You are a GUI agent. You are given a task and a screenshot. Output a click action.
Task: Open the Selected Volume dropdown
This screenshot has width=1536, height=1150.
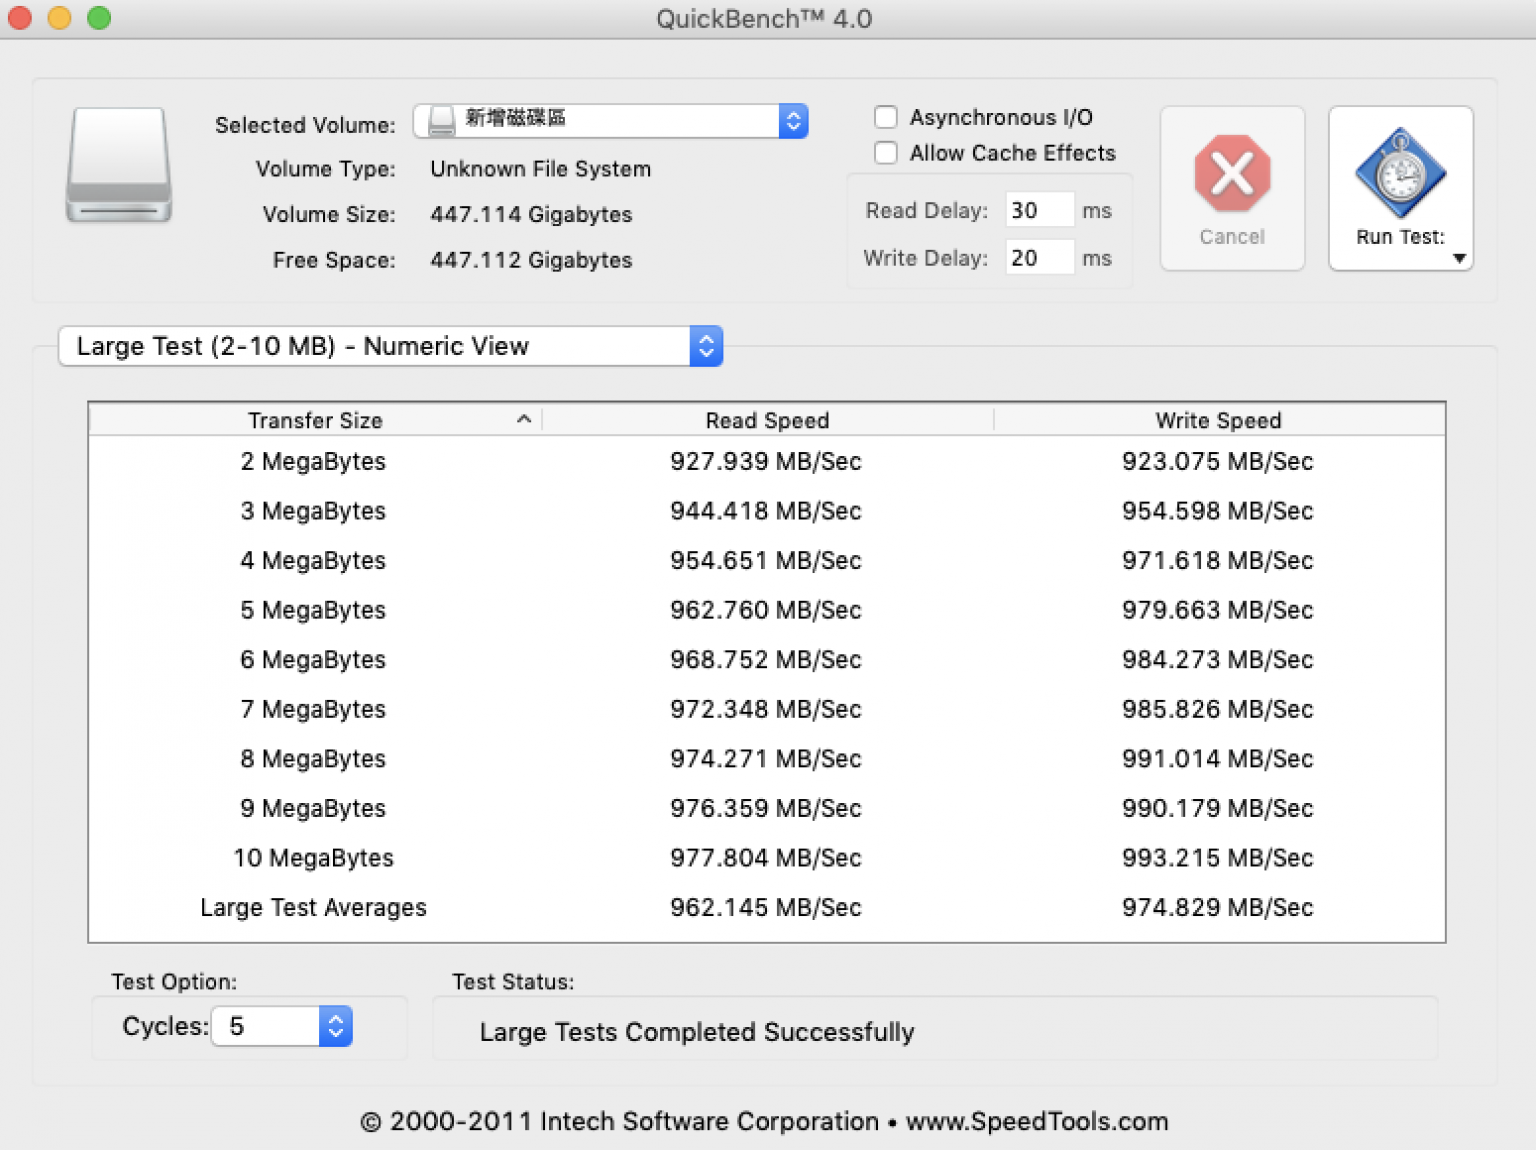pos(793,121)
